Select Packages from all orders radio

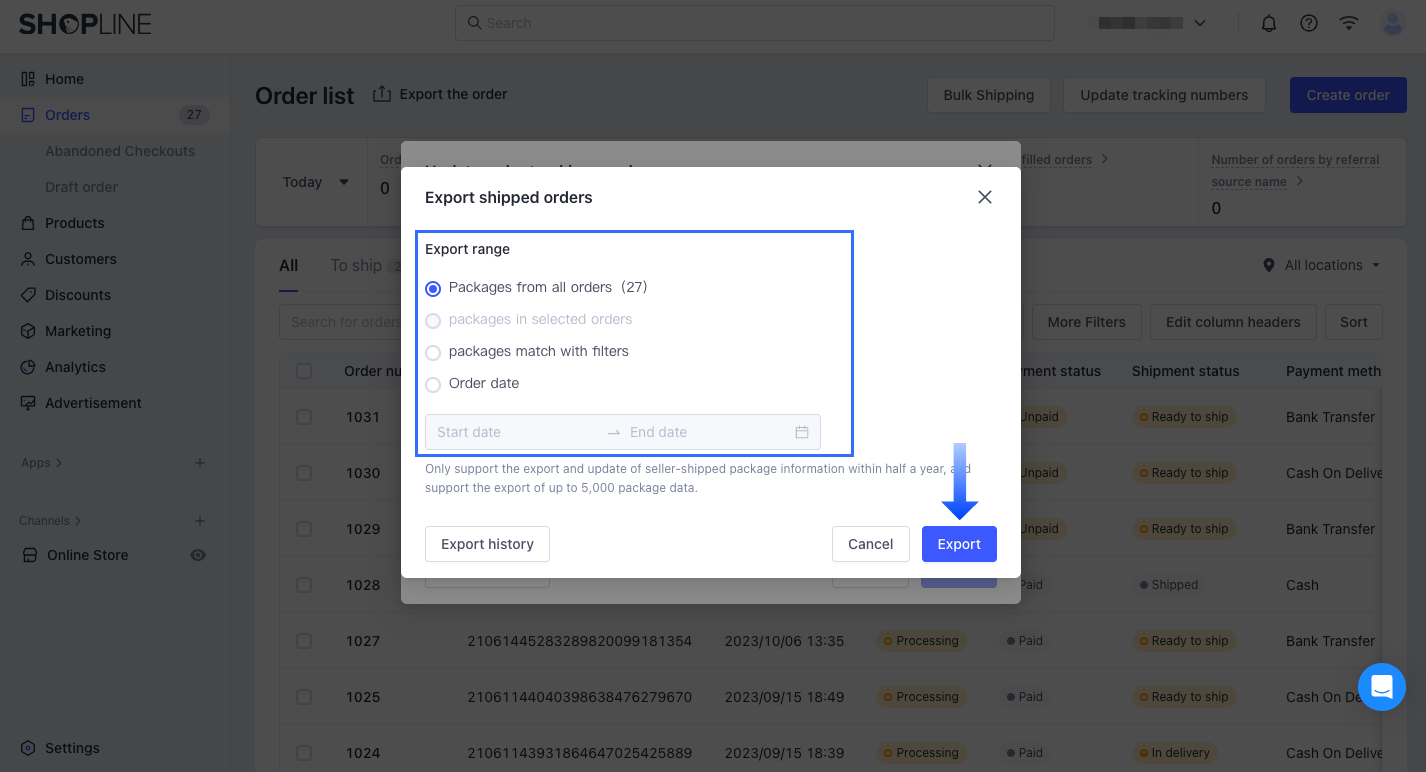433,288
